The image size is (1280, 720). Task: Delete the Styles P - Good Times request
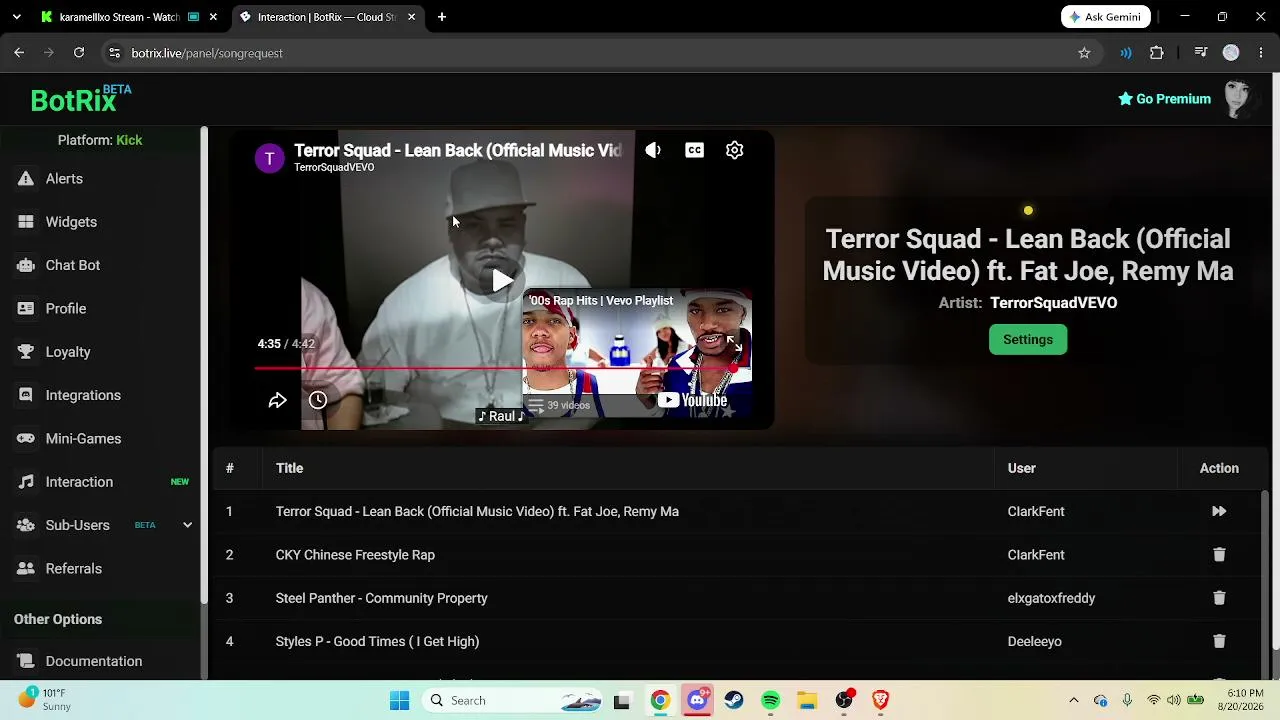[x=1219, y=641]
